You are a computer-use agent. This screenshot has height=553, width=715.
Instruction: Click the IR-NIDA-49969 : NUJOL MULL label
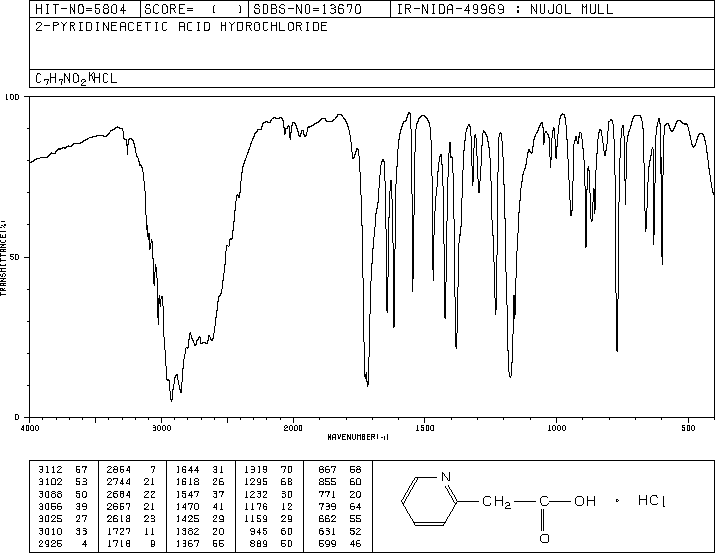[505, 9]
